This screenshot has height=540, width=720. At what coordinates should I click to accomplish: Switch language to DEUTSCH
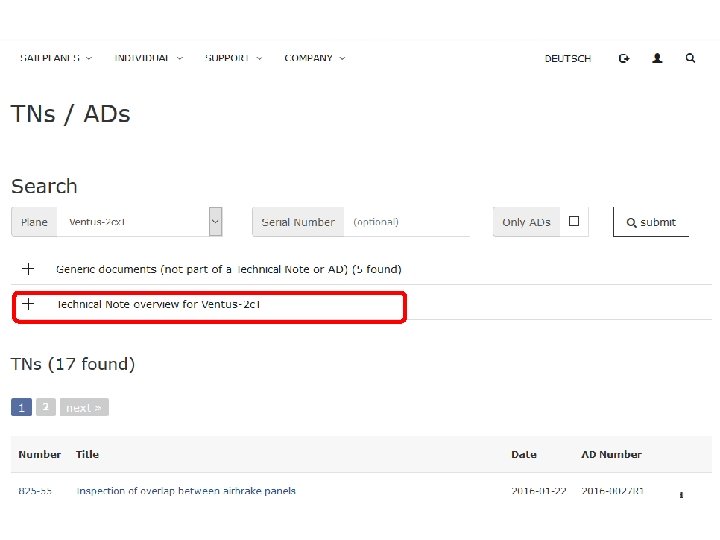click(568, 58)
